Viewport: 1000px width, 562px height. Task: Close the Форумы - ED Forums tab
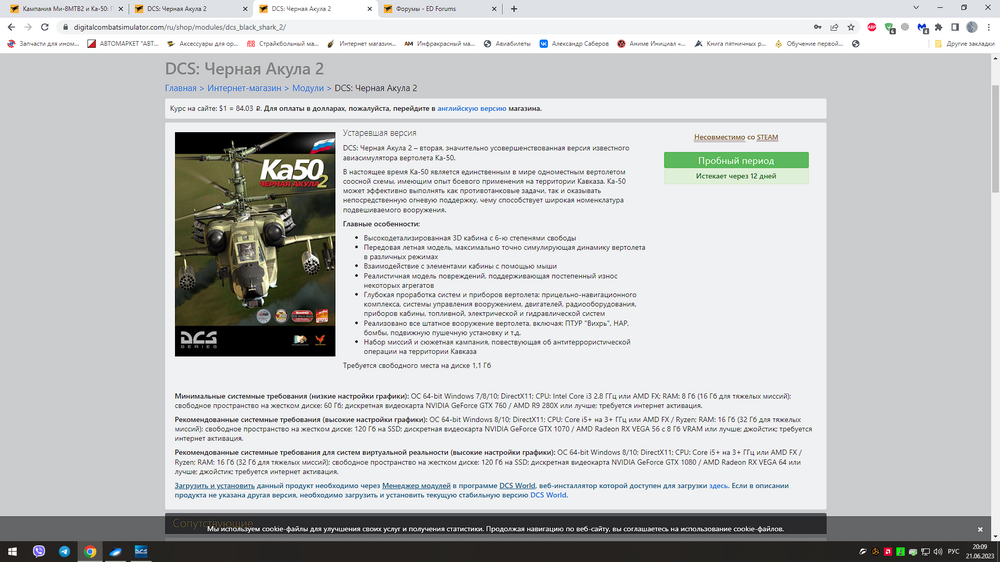[494, 9]
